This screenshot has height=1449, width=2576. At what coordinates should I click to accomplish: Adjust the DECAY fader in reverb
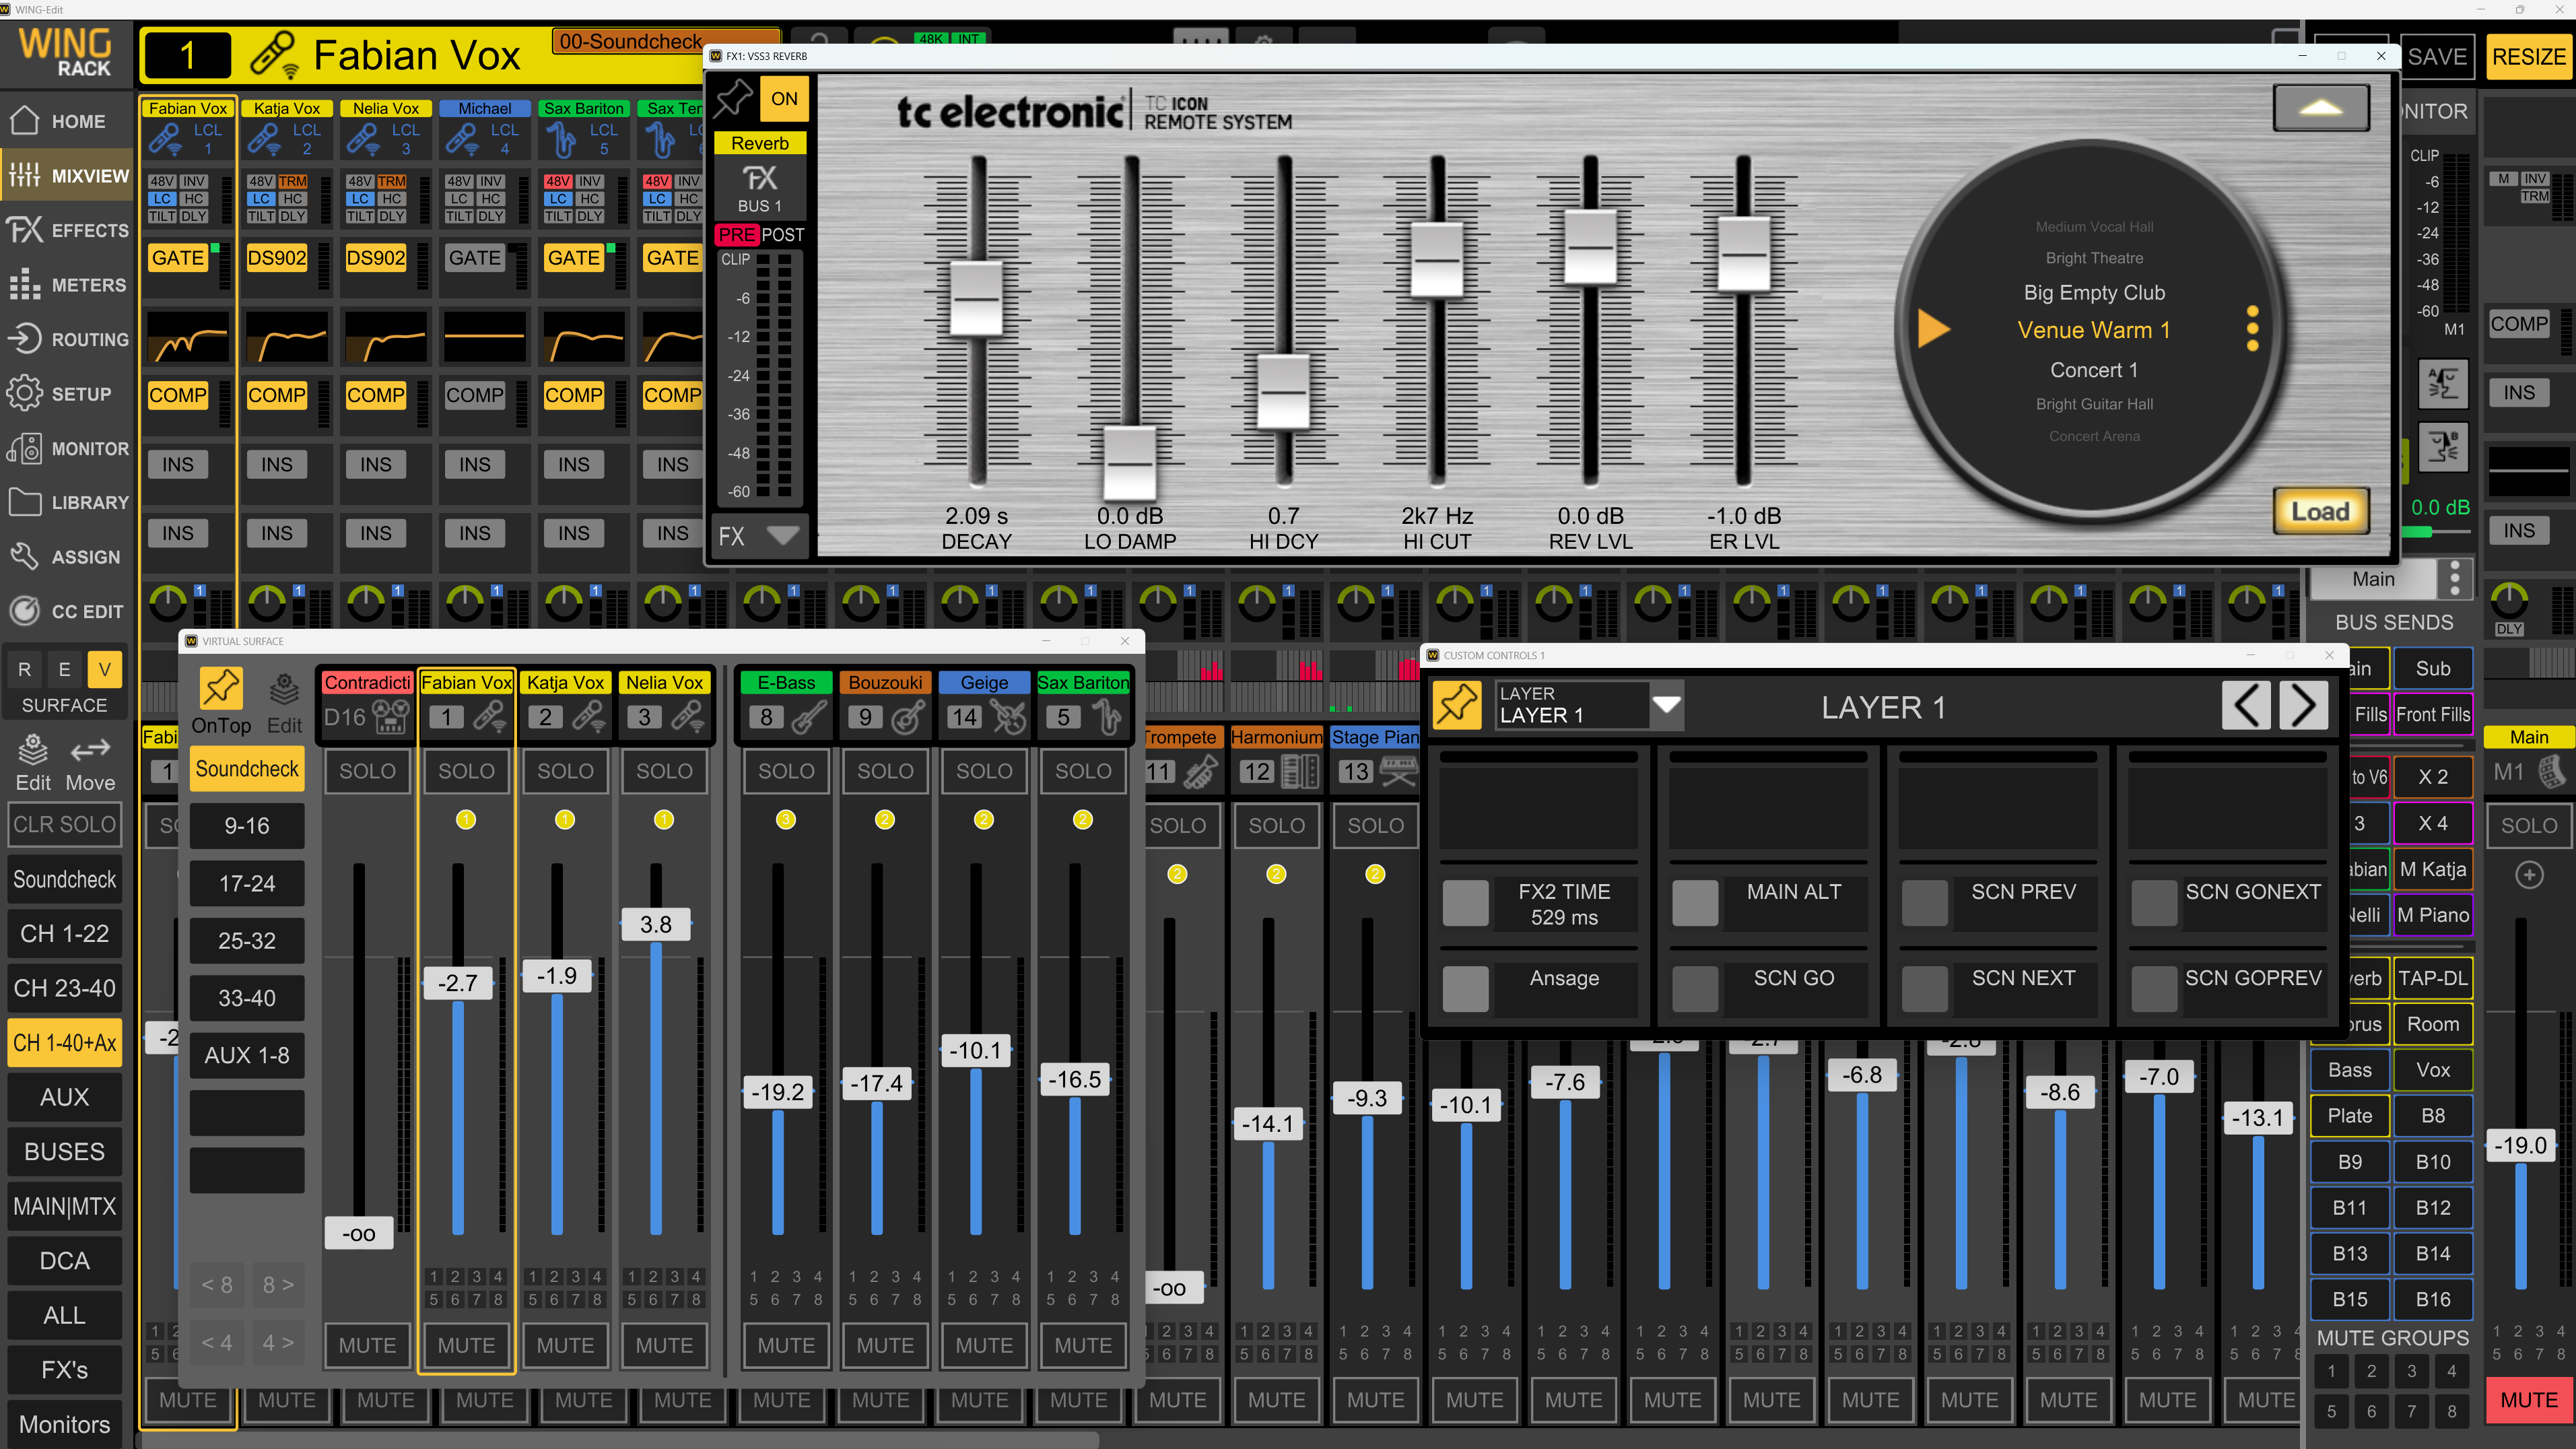(976, 299)
